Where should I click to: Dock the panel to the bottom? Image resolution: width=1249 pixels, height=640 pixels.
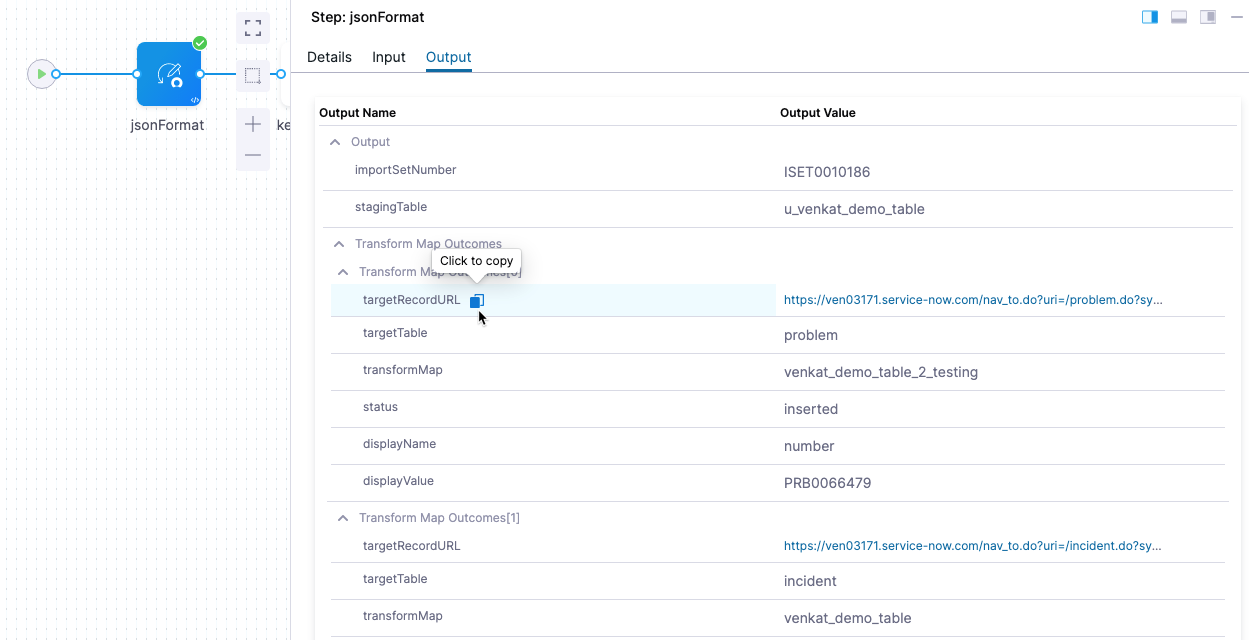[1179, 17]
